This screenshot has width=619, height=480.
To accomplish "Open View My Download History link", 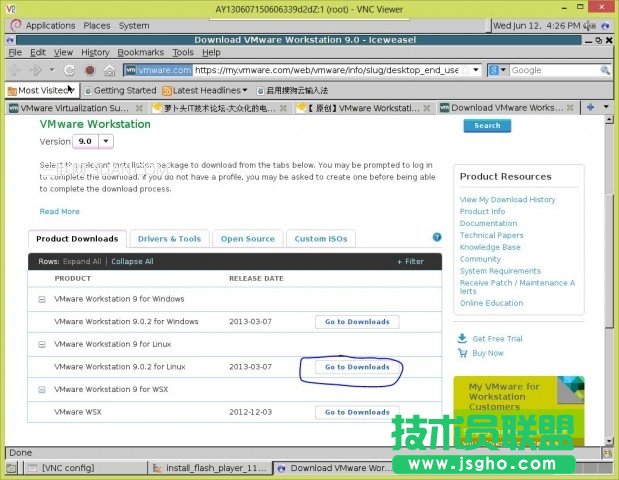I will point(507,200).
